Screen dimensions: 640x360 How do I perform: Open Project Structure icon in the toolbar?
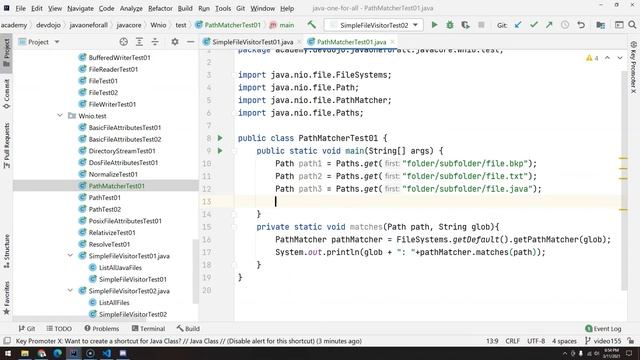[x=600, y=25]
